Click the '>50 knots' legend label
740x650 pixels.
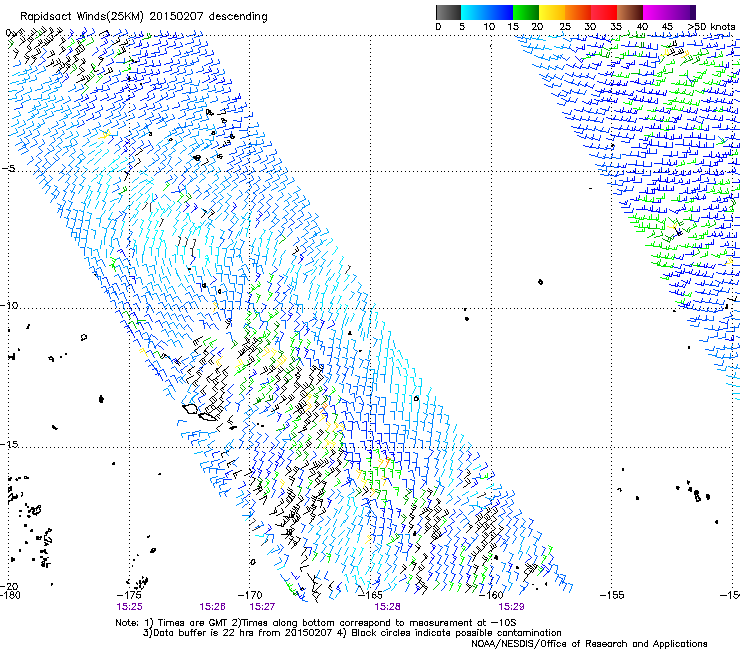(x=711, y=26)
